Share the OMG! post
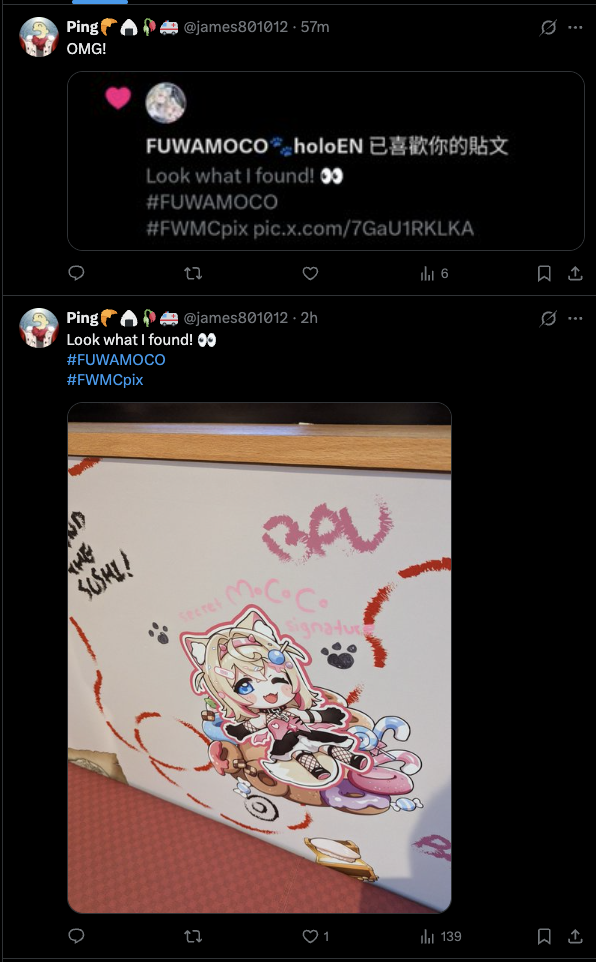The image size is (596, 962). pyautogui.click(x=575, y=273)
